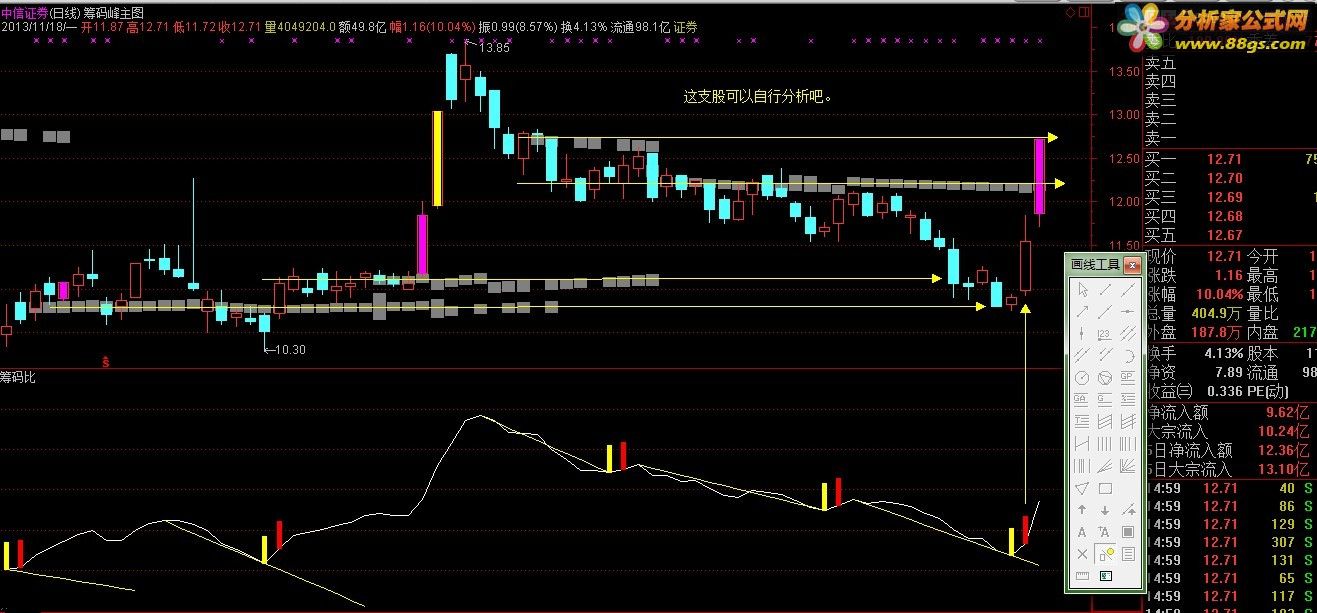Toggle the highlighted shapes icon in palette
Image resolution: width=1317 pixels, height=613 pixels.
coord(1106,553)
